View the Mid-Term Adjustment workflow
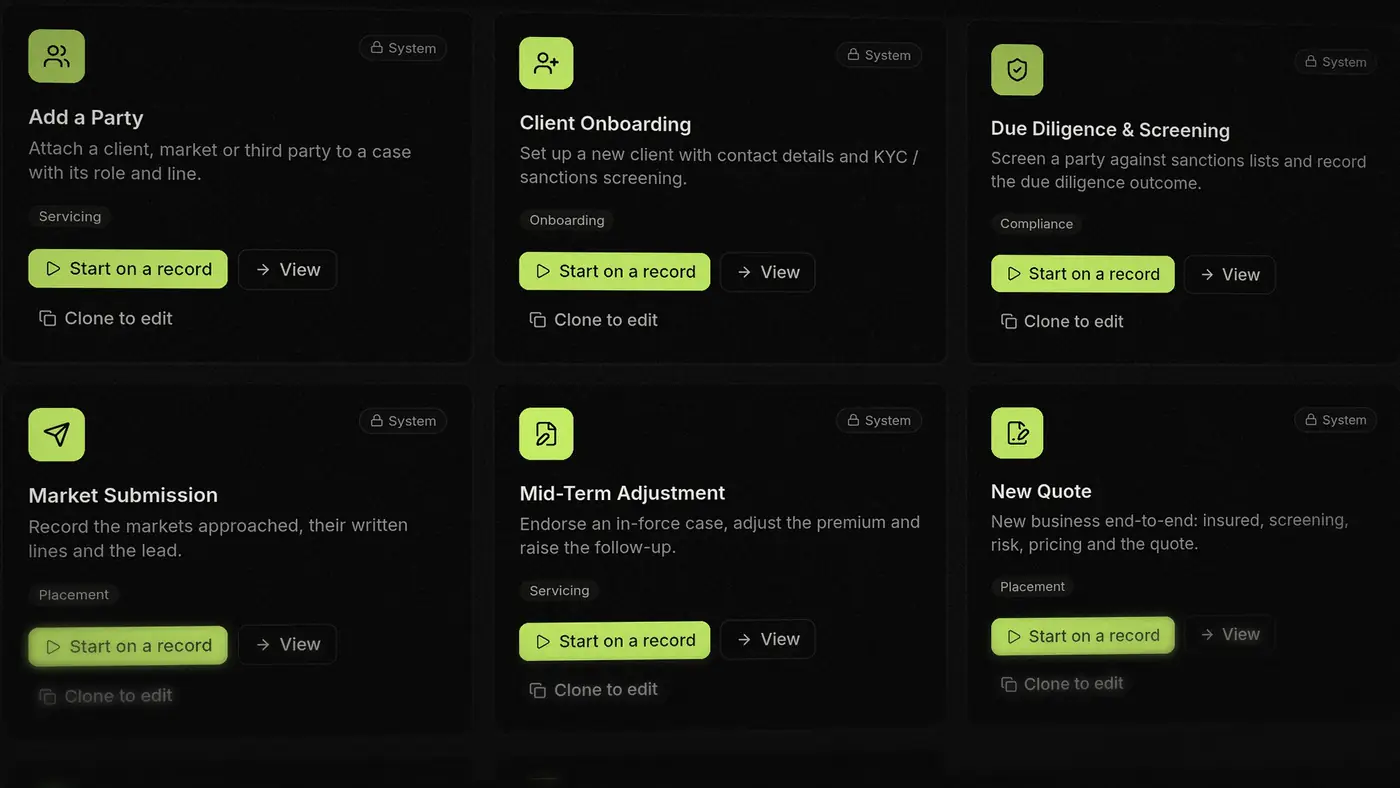The height and width of the screenshot is (788, 1400). [x=767, y=639]
